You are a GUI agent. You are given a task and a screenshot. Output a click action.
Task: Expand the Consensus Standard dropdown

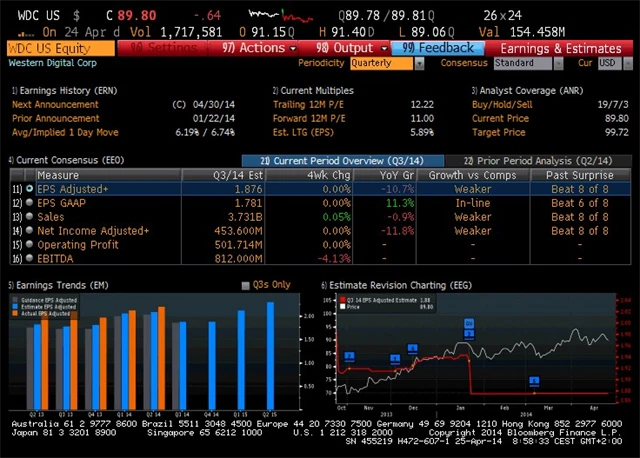527,62
